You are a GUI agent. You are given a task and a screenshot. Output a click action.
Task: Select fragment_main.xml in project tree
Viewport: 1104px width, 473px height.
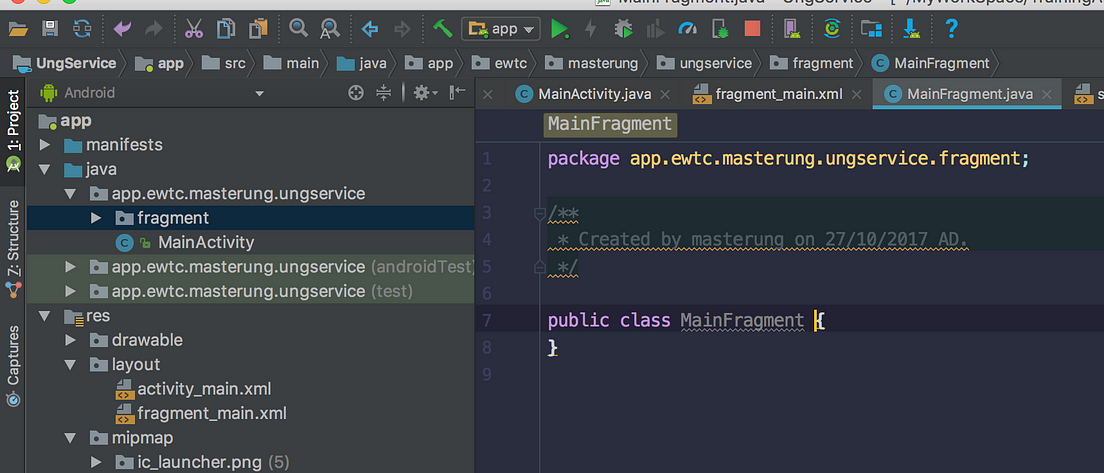(x=211, y=413)
